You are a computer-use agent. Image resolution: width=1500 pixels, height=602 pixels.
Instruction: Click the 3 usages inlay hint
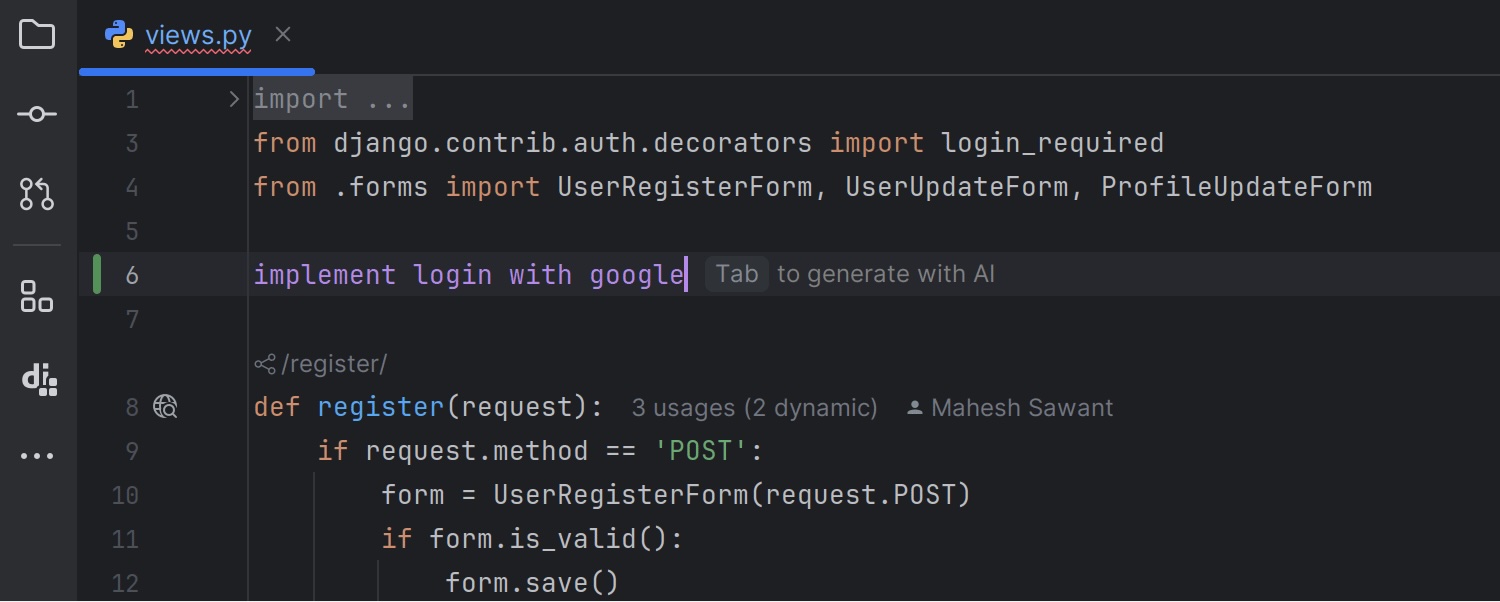754,407
